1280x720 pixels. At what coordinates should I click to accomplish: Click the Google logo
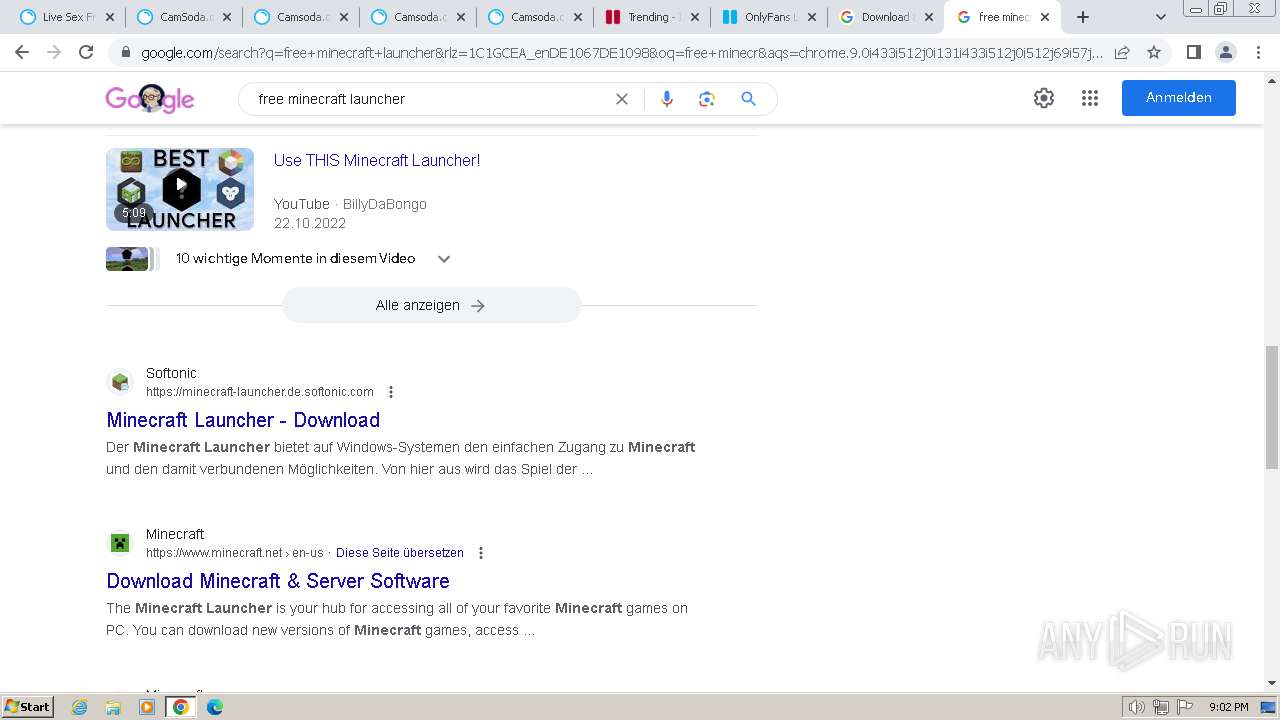click(x=150, y=99)
